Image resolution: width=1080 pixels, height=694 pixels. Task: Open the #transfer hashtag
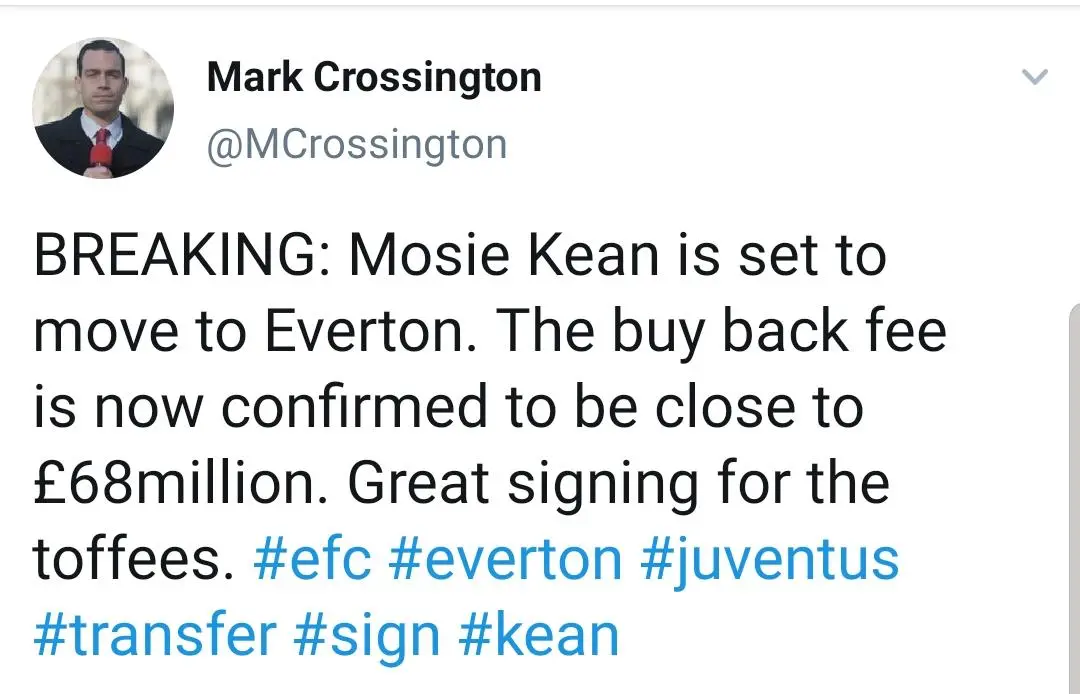pyautogui.click(x=155, y=636)
